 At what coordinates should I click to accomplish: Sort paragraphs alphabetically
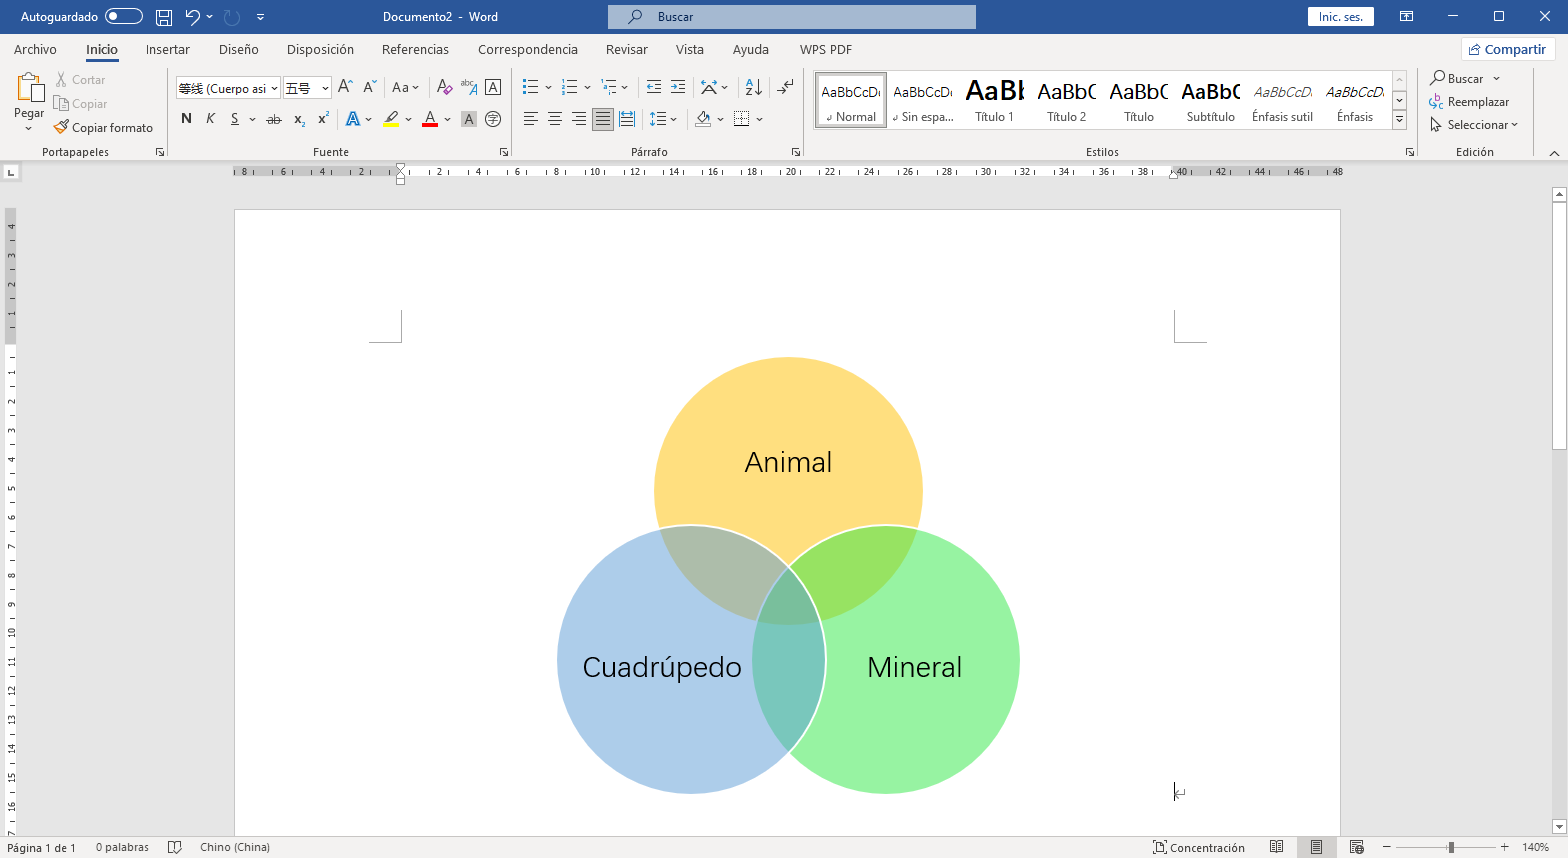pyautogui.click(x=754, y=87)
